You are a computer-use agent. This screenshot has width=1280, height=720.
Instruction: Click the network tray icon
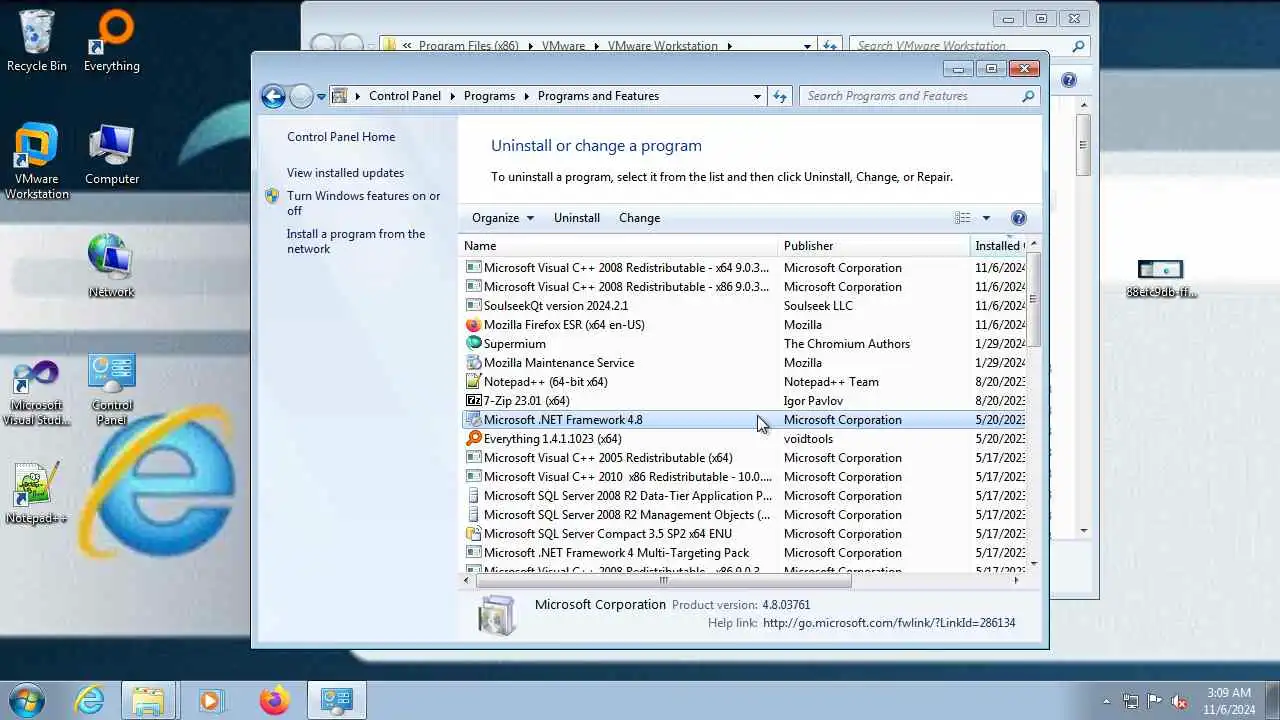pos(1131,702)
